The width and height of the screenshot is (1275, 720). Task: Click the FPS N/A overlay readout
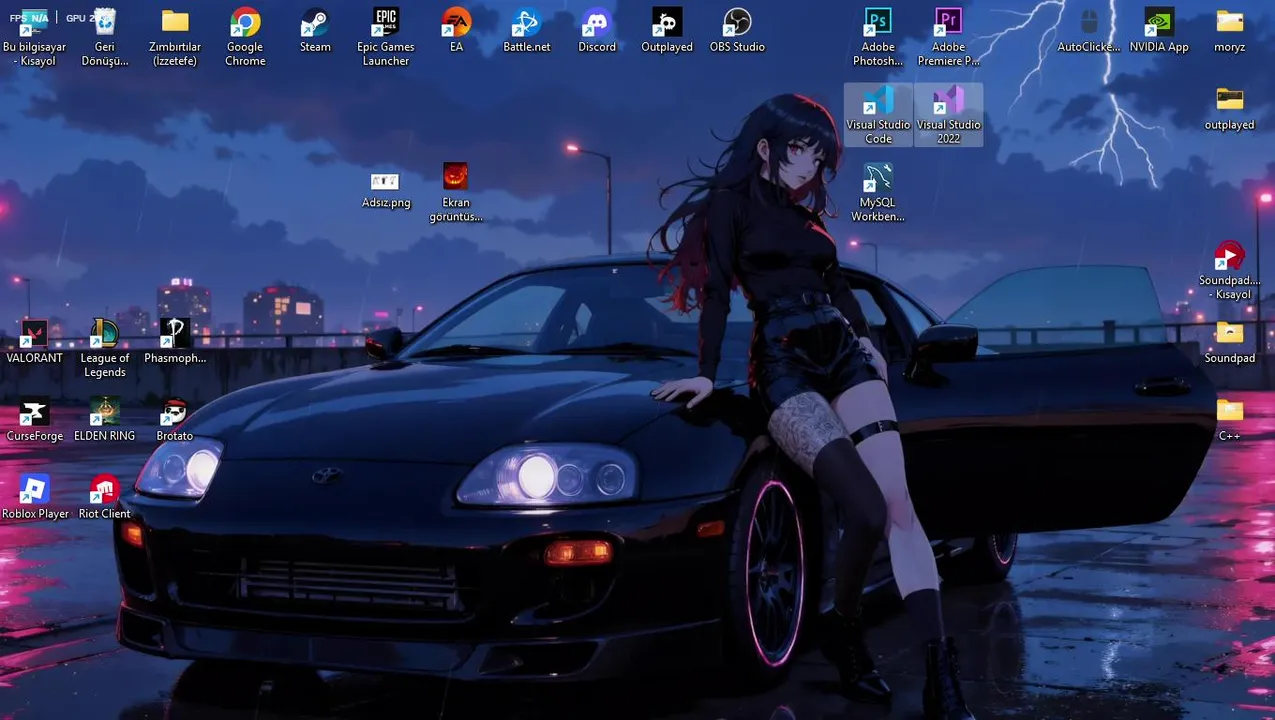coord(29,18)
